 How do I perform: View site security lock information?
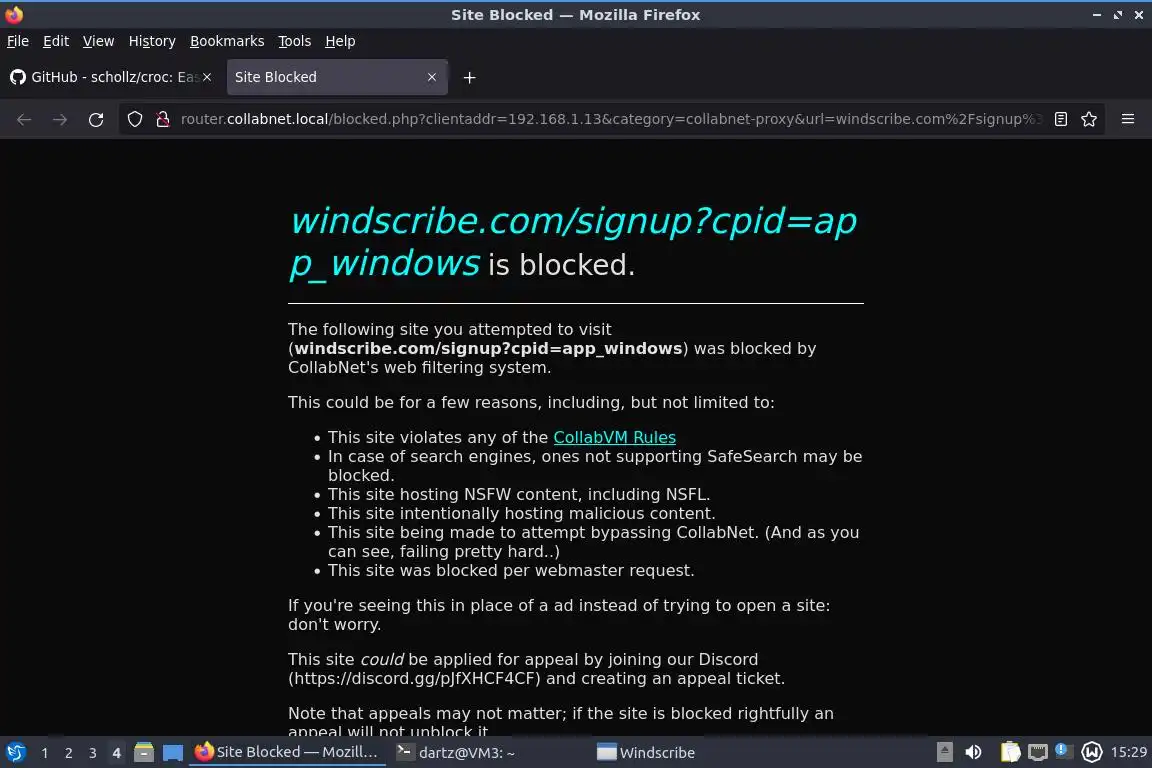coord(163,119)
